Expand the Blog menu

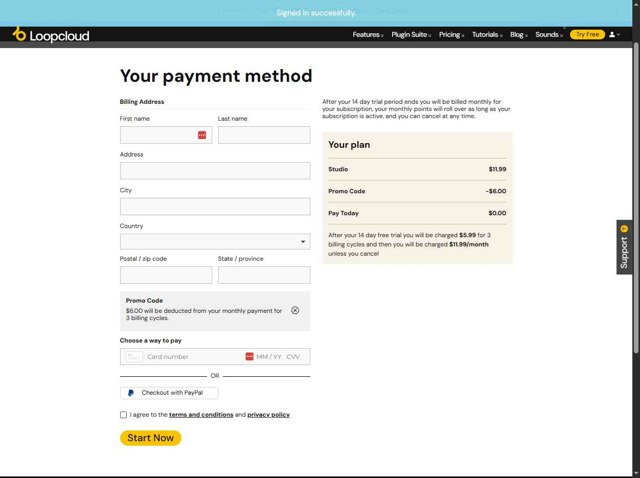coord(519,35)
